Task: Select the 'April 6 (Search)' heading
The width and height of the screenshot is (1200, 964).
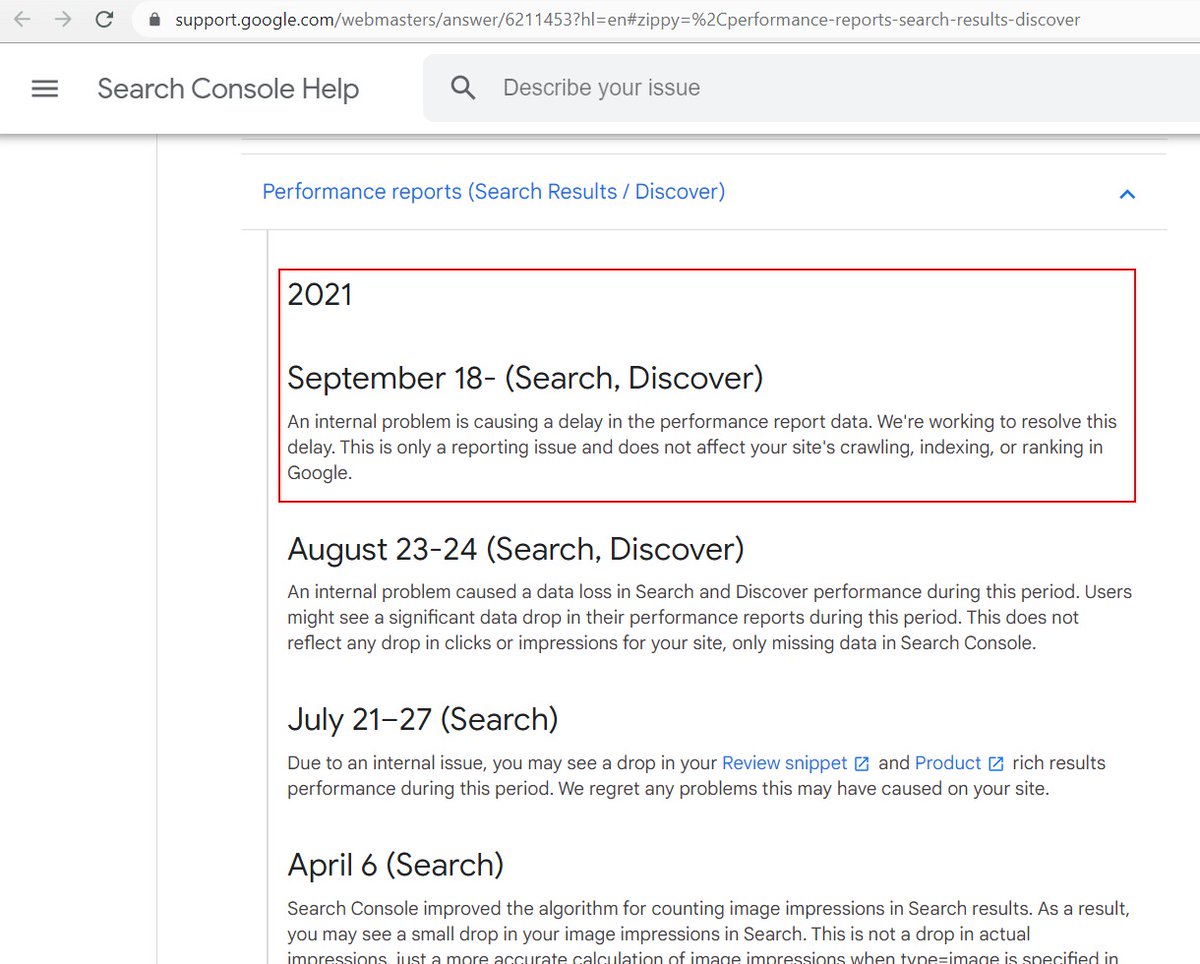Action: click(x=396, y=865)
